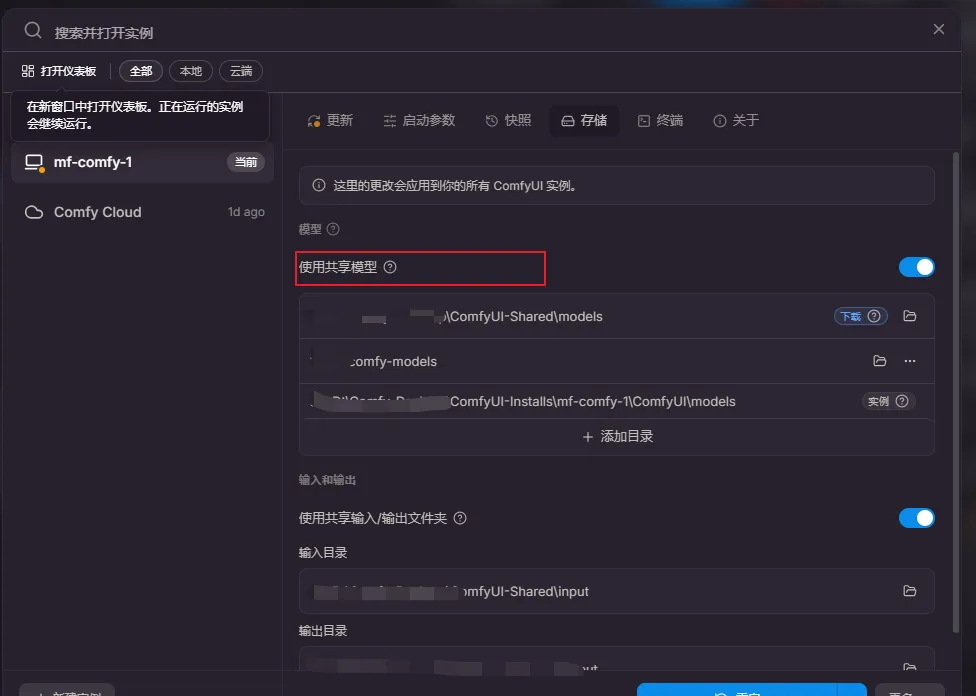
Task: Click the 输入和输出 section heading
Action: (327, 480)
